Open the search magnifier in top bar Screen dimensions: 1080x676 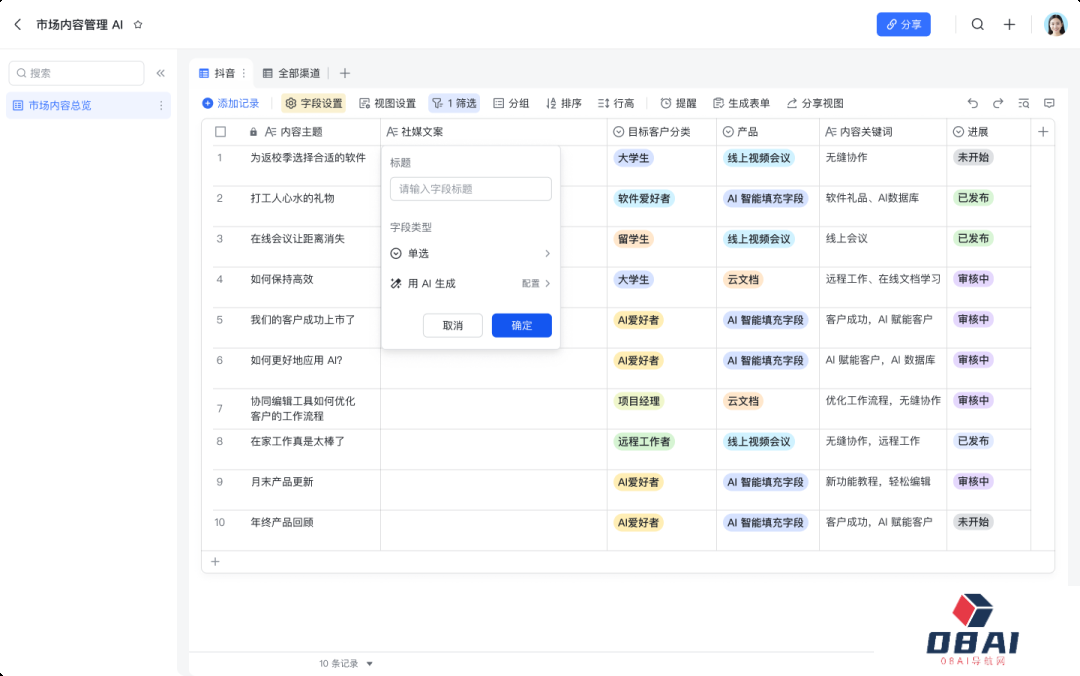[977, 25]
